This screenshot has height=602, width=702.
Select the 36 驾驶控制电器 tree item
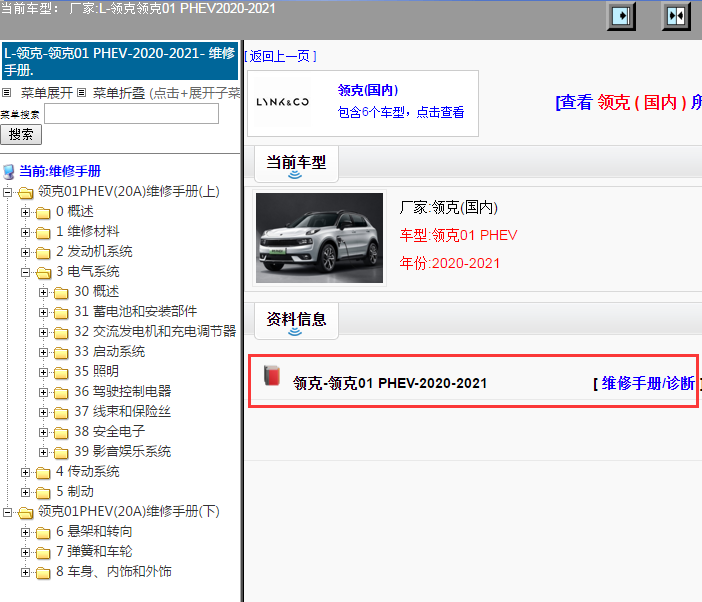[x=123, y=392]
